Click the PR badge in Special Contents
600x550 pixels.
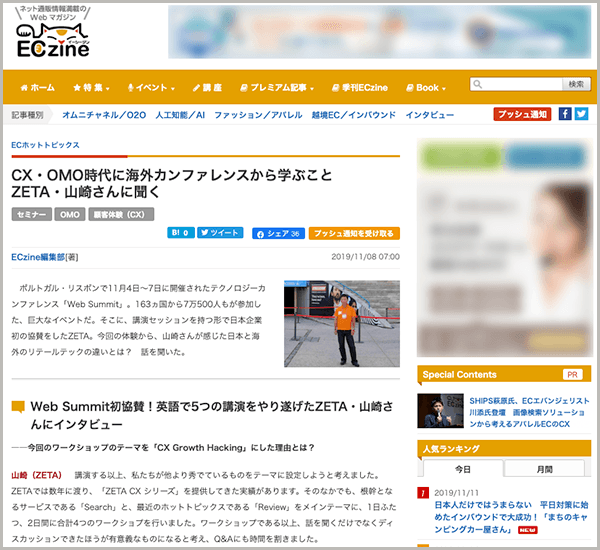click(x=572, y=374)
